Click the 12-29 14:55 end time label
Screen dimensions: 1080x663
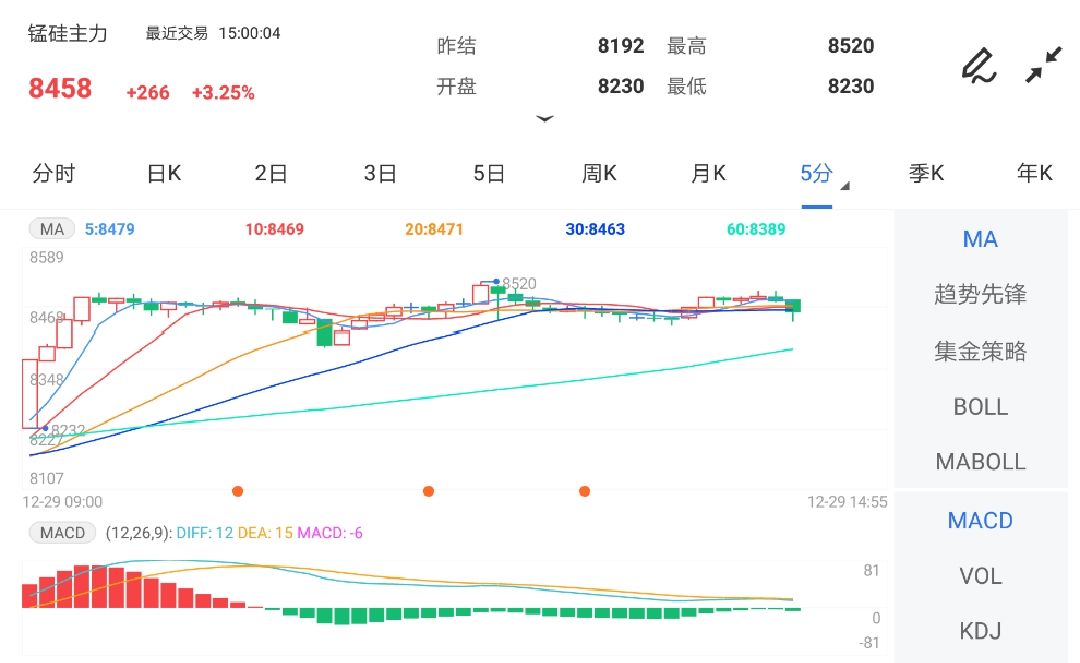(847, 502)
